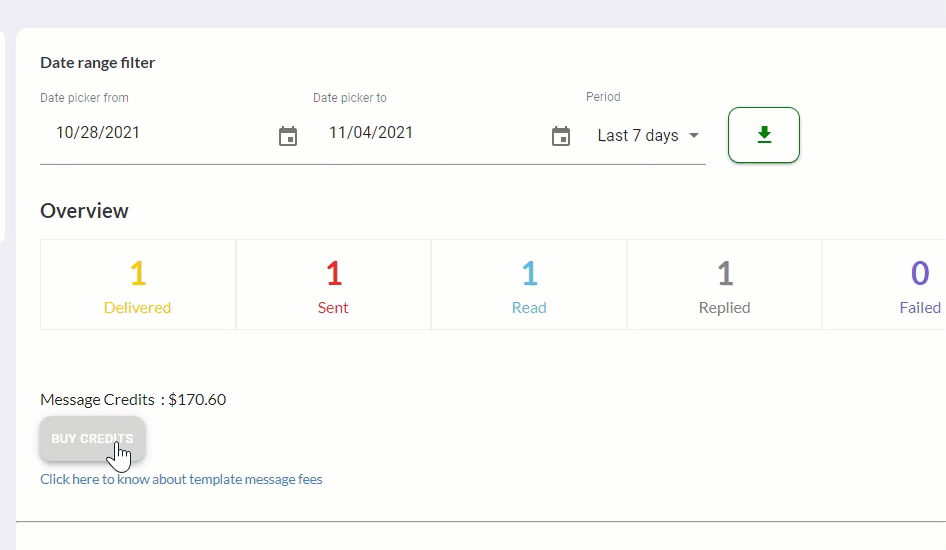
Task: Click the Overview heading
Action: tap(84, 211)
